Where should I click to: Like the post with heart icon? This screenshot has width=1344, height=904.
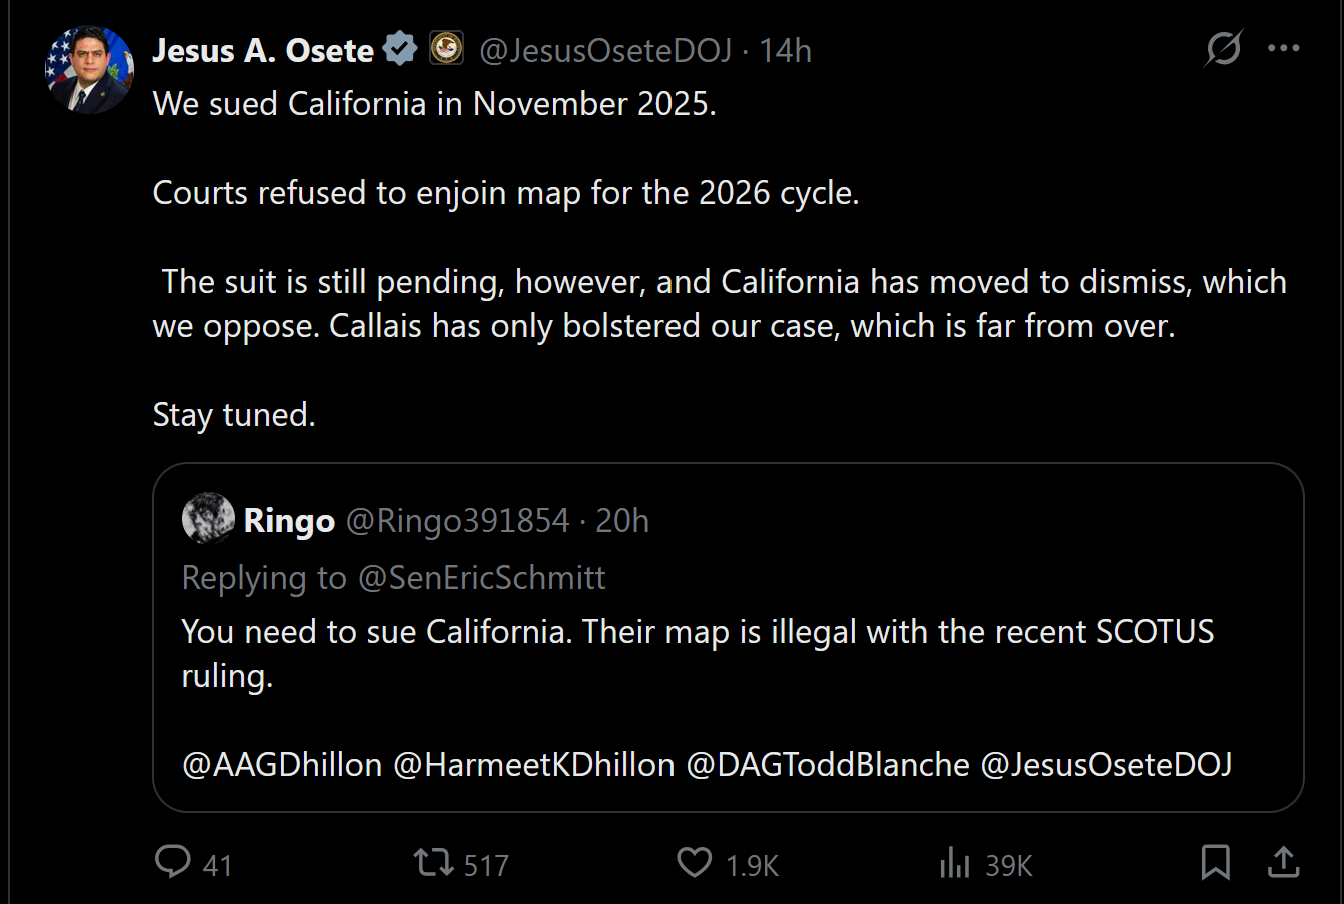695,862
